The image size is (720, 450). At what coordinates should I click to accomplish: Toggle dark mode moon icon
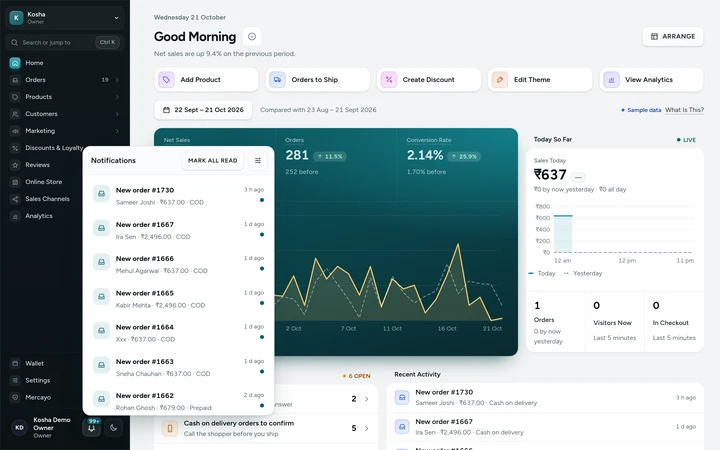(113, 428)
